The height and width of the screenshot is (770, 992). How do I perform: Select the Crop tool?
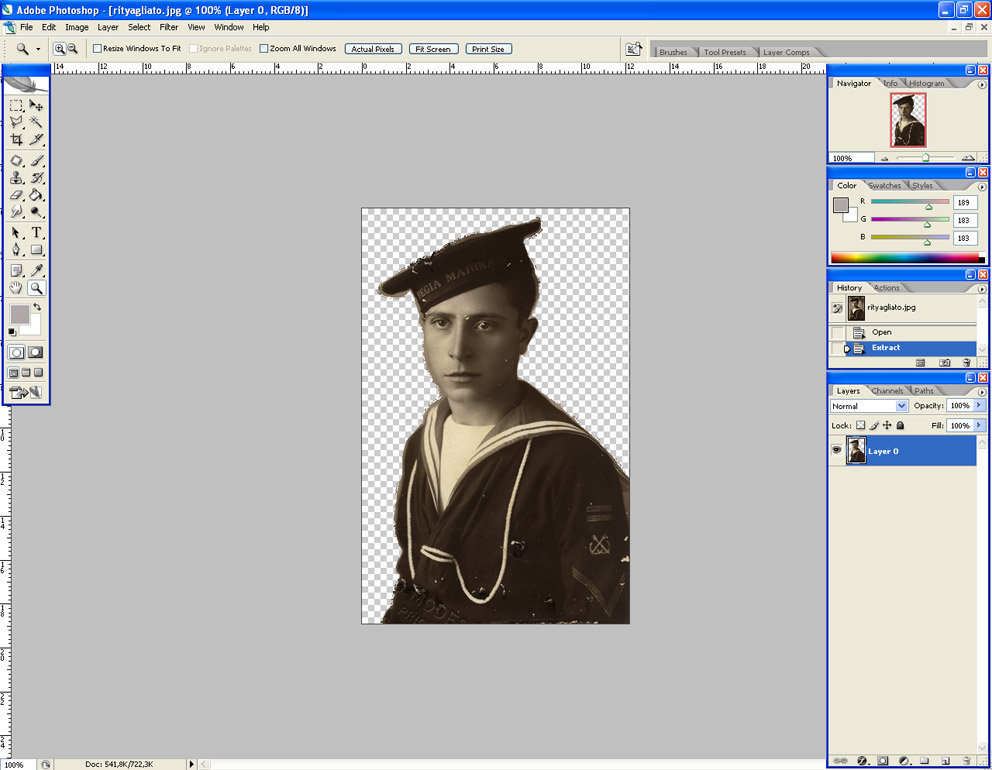click(17, 140)
